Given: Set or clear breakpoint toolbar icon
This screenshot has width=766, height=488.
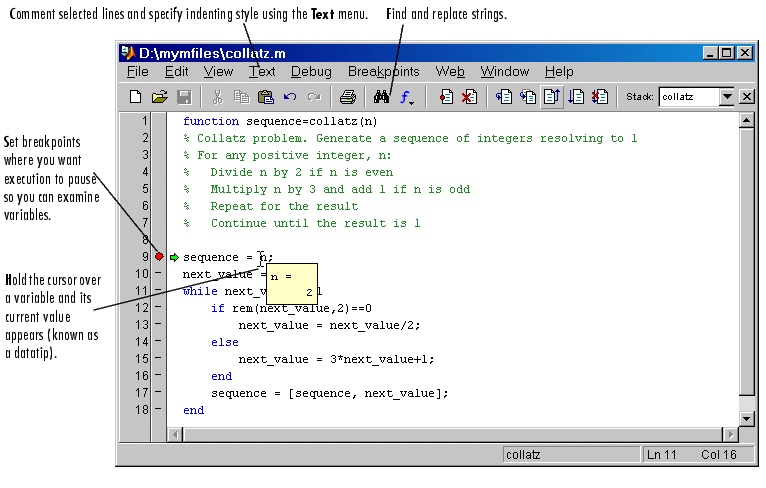Looking at the screenshot, I should tap(446, 97).
